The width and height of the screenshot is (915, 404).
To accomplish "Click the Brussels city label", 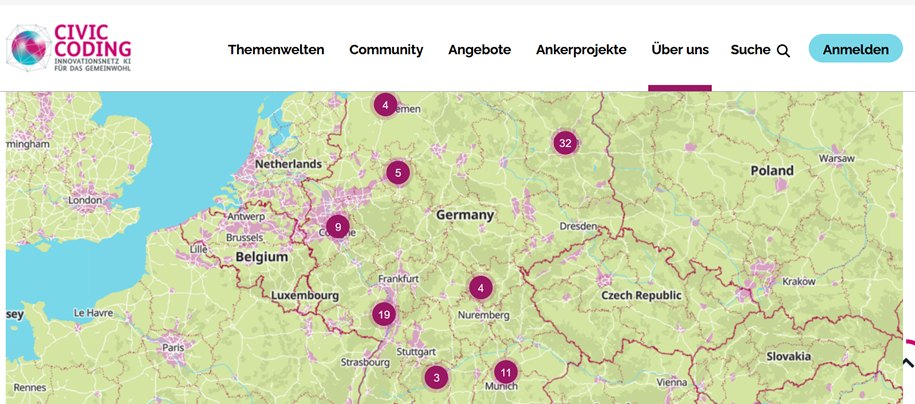I will (245, 238).
